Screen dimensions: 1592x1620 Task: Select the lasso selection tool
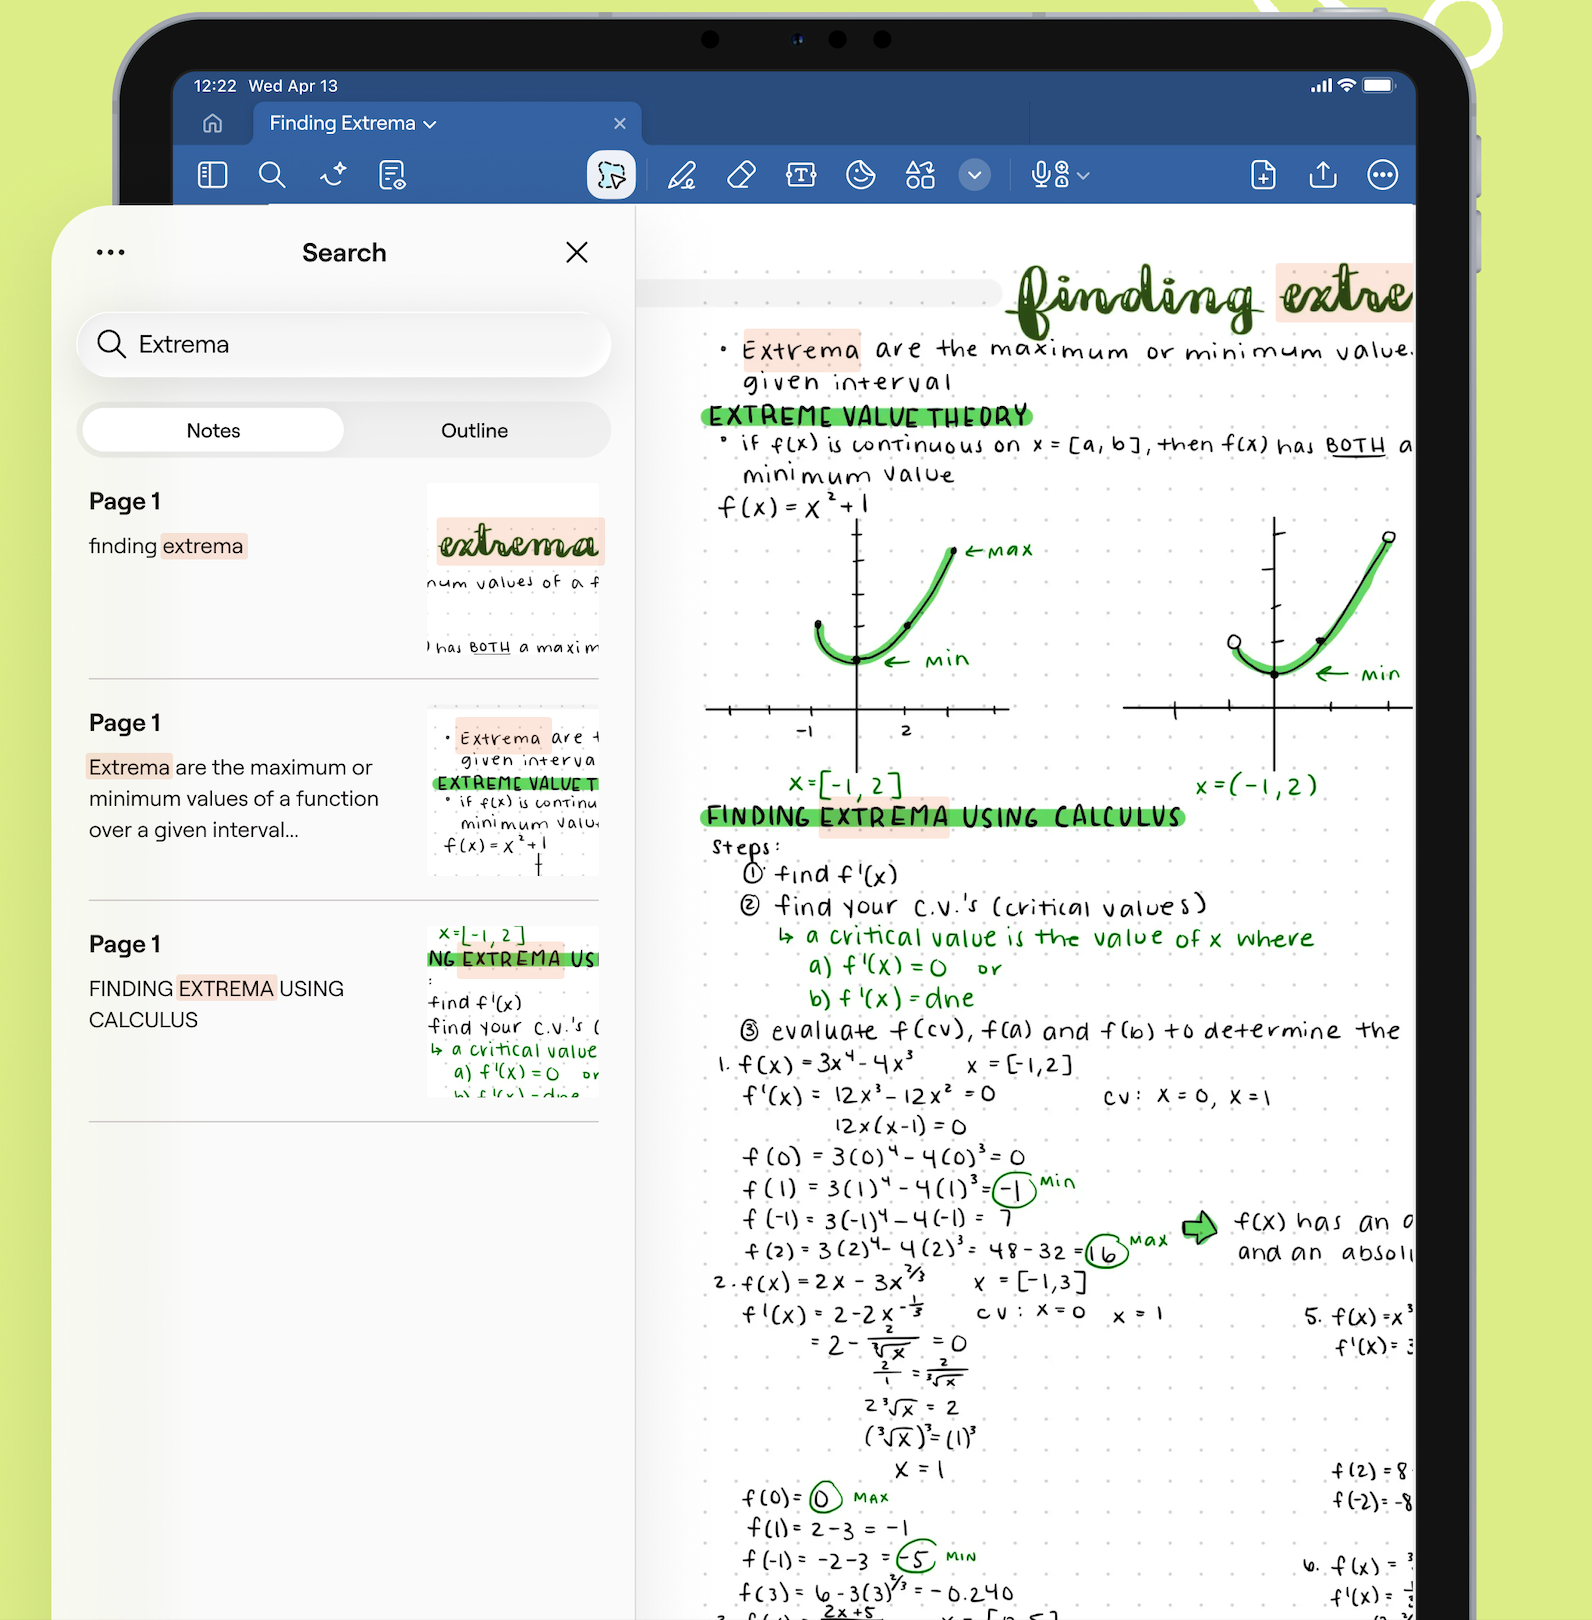(x=611, y=175)
